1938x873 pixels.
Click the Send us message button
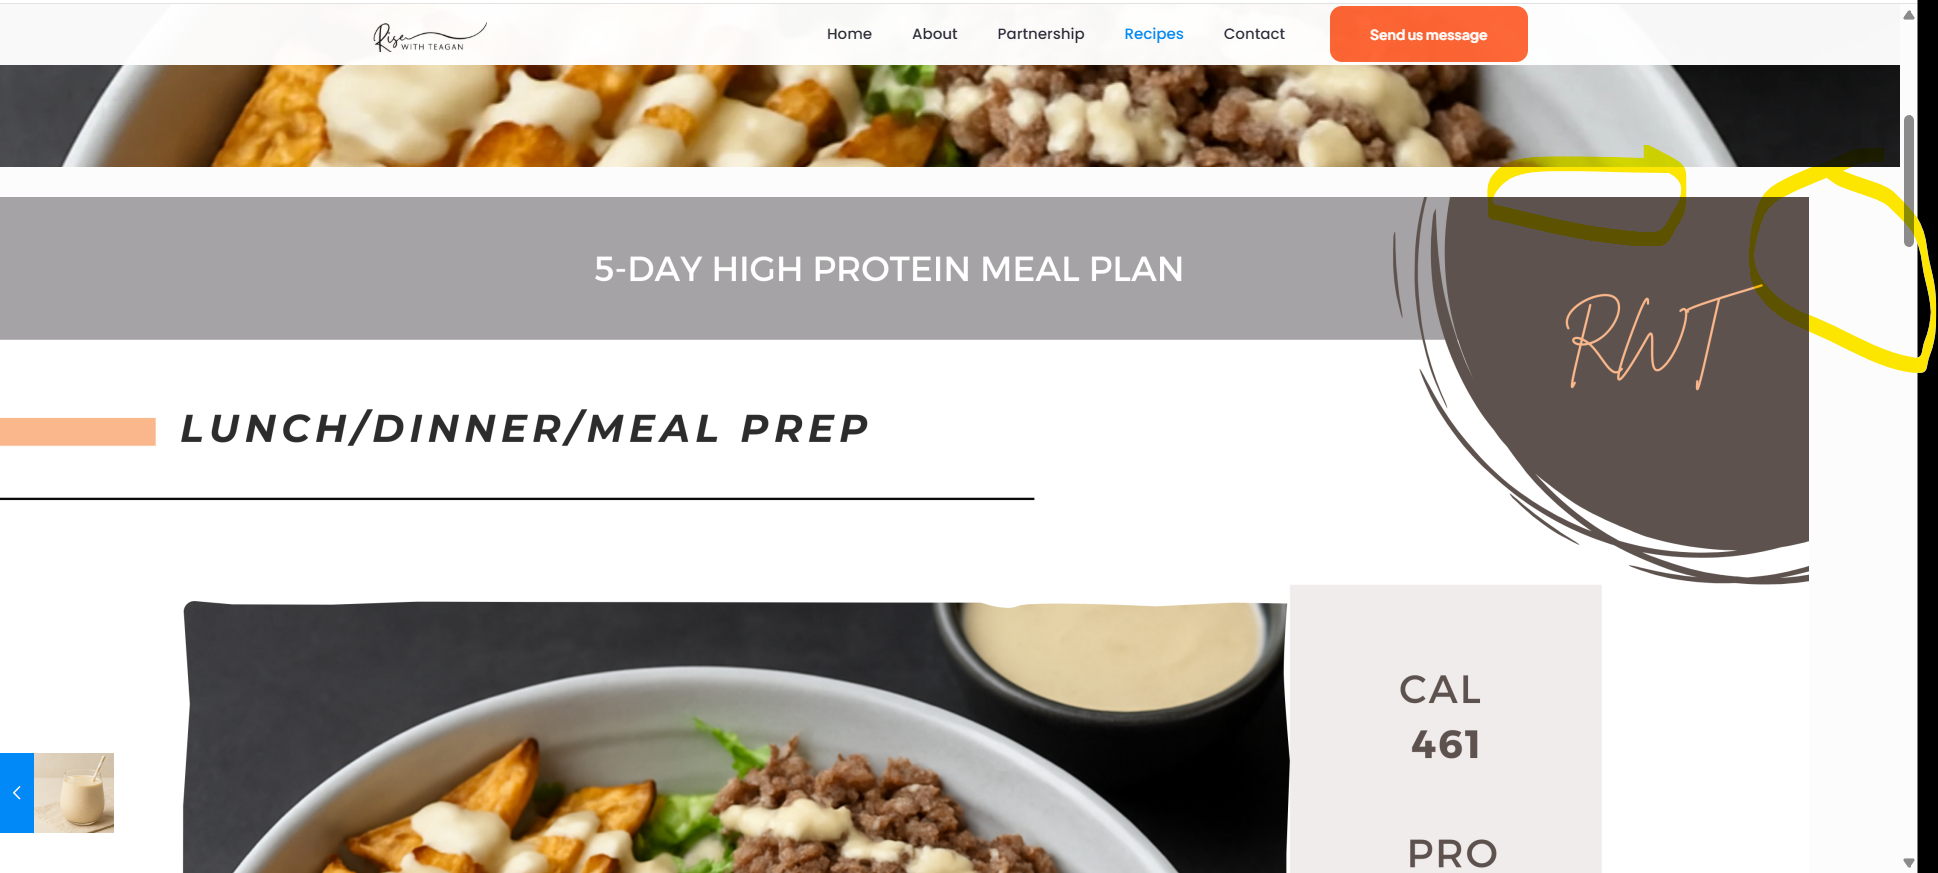1428,34
